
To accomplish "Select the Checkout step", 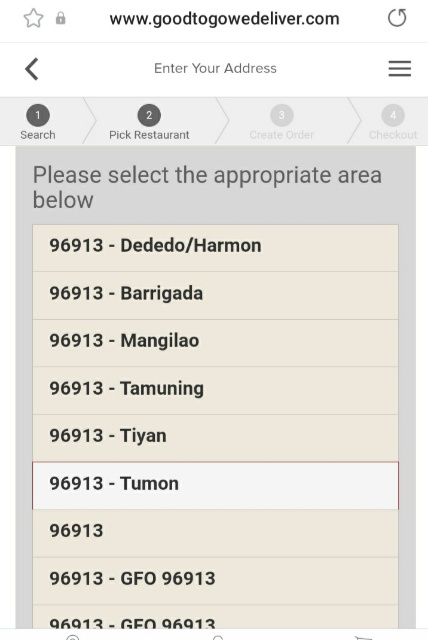I will click(393, 122).
